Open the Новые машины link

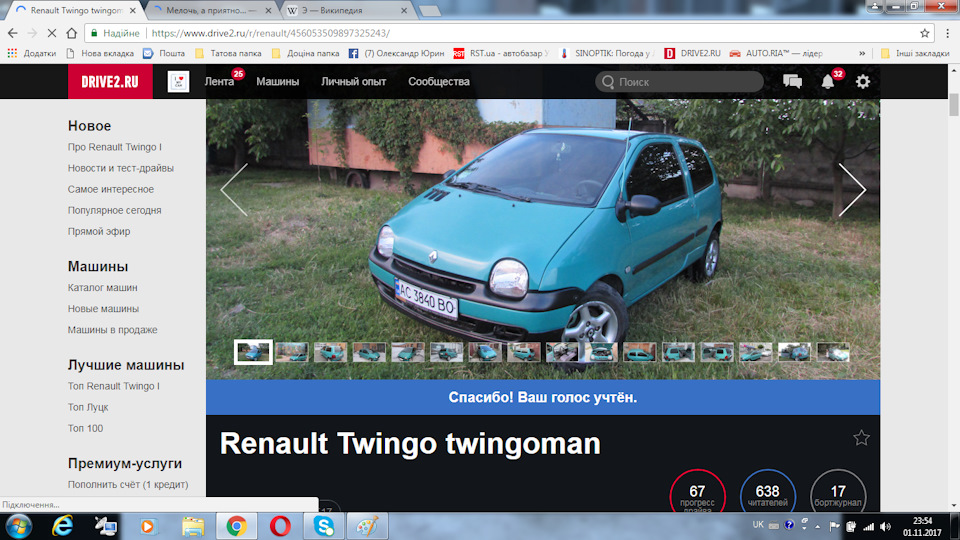(x=103, y=309)
